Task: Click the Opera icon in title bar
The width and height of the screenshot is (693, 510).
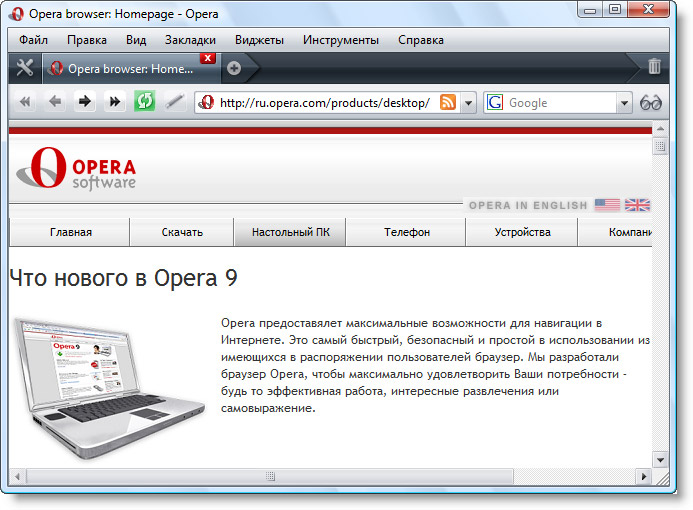Action: coord(17,14)
